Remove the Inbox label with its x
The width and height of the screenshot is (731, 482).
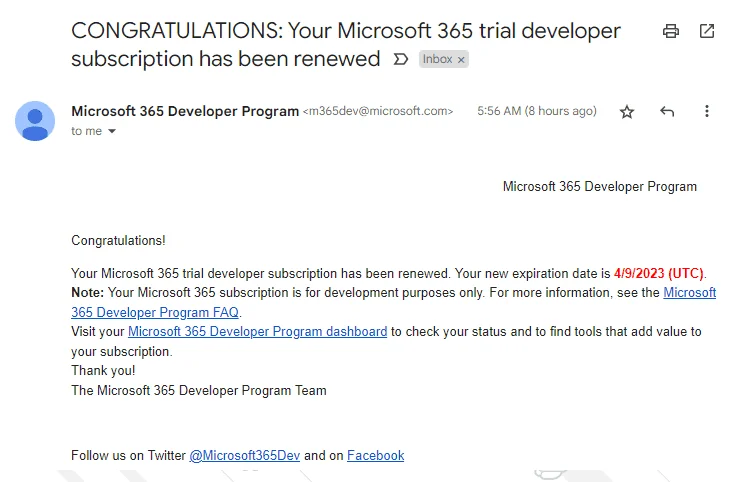[x=461, y=60]
